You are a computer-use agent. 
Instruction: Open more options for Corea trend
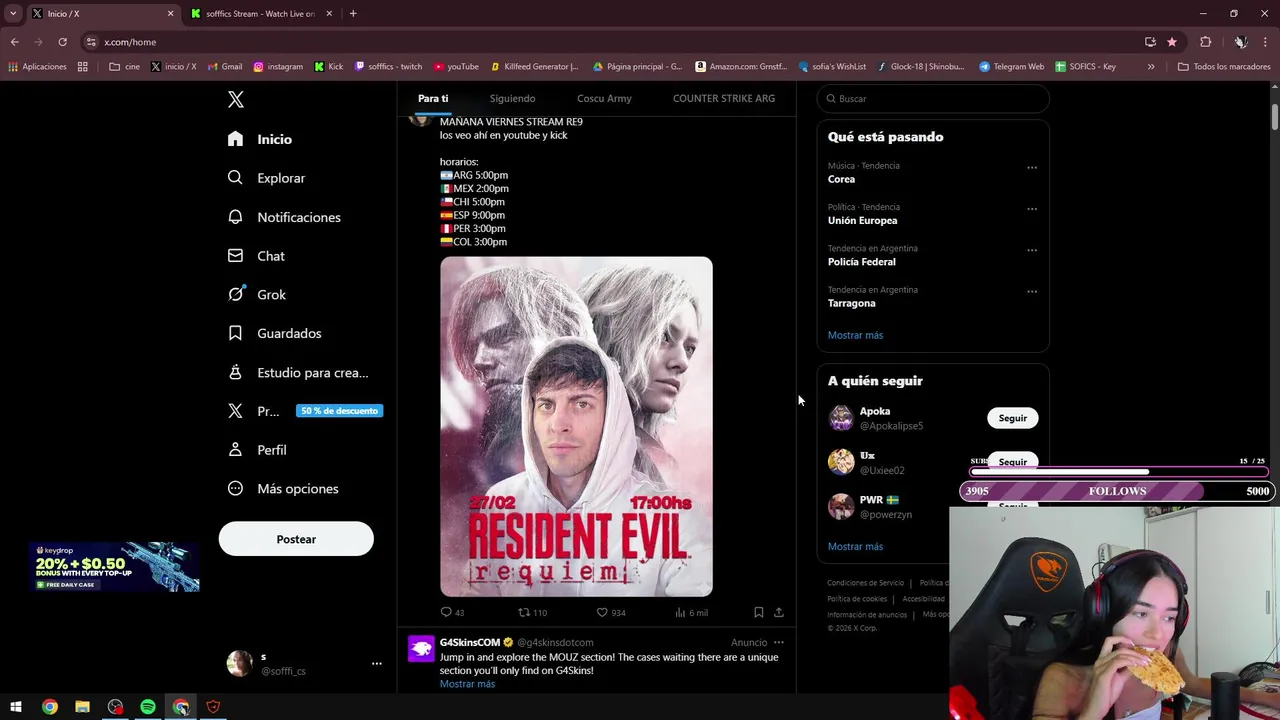point(1032,167)
